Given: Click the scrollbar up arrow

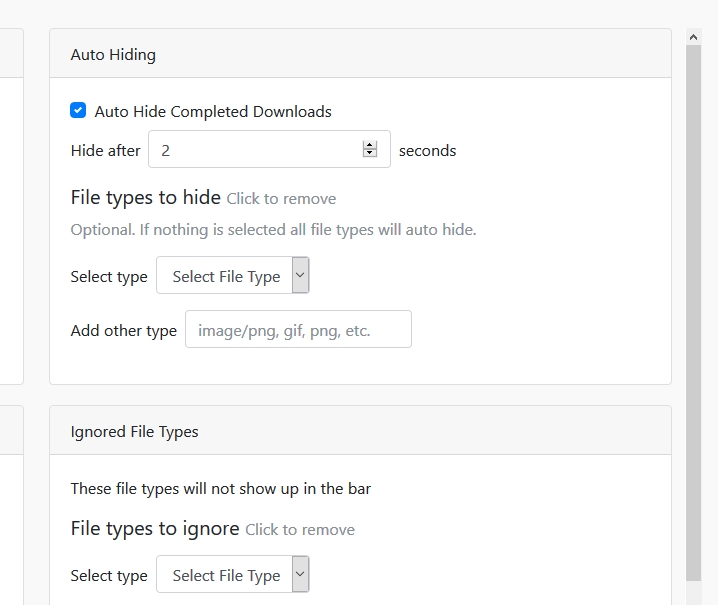Looking at the screenshot, I should tap(694, 37).
